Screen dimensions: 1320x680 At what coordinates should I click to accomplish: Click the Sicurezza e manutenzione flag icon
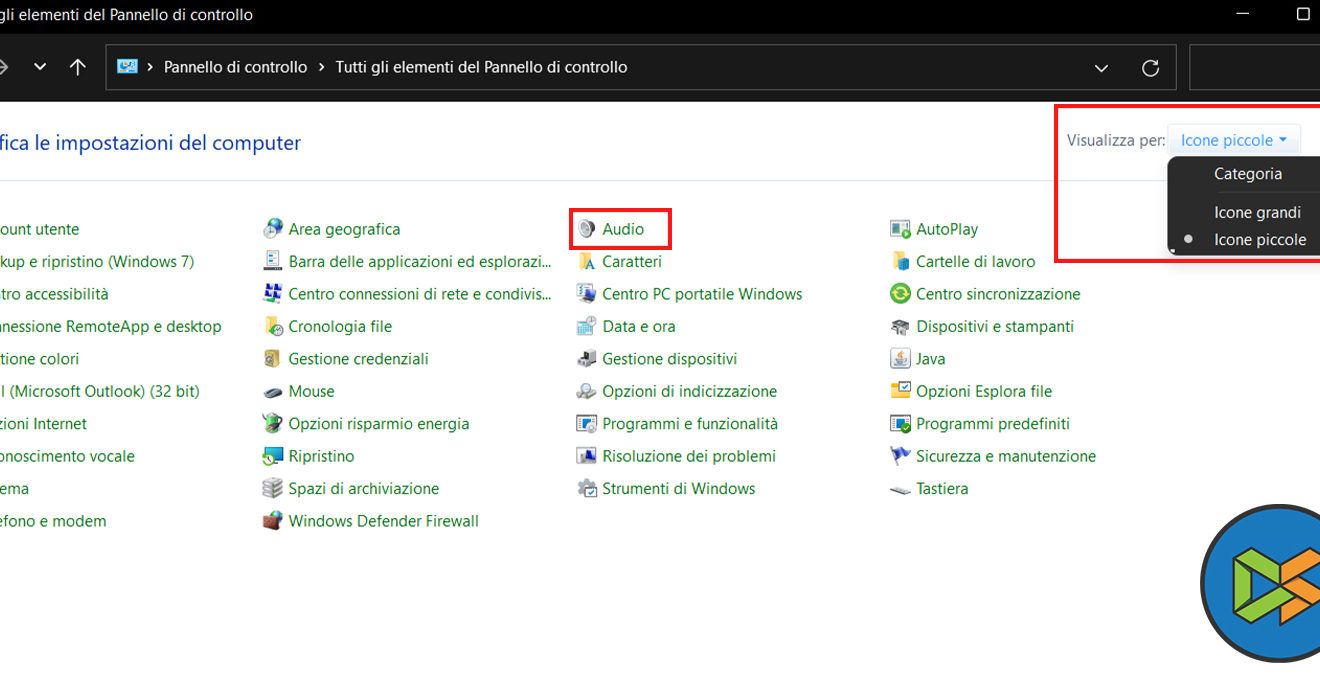tap(900, 456)
